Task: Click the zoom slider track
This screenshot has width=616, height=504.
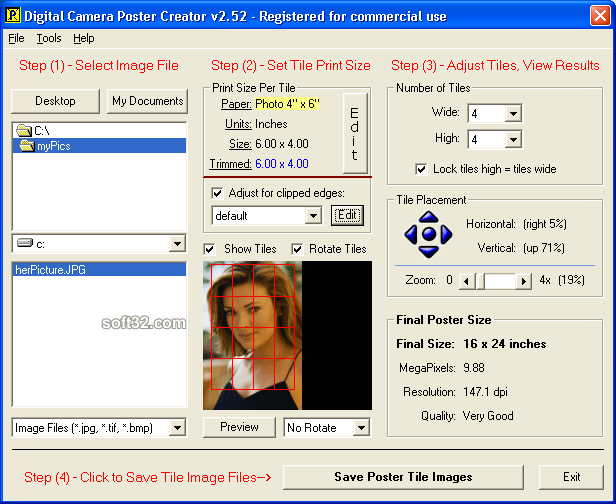Action: pos(500,281)
